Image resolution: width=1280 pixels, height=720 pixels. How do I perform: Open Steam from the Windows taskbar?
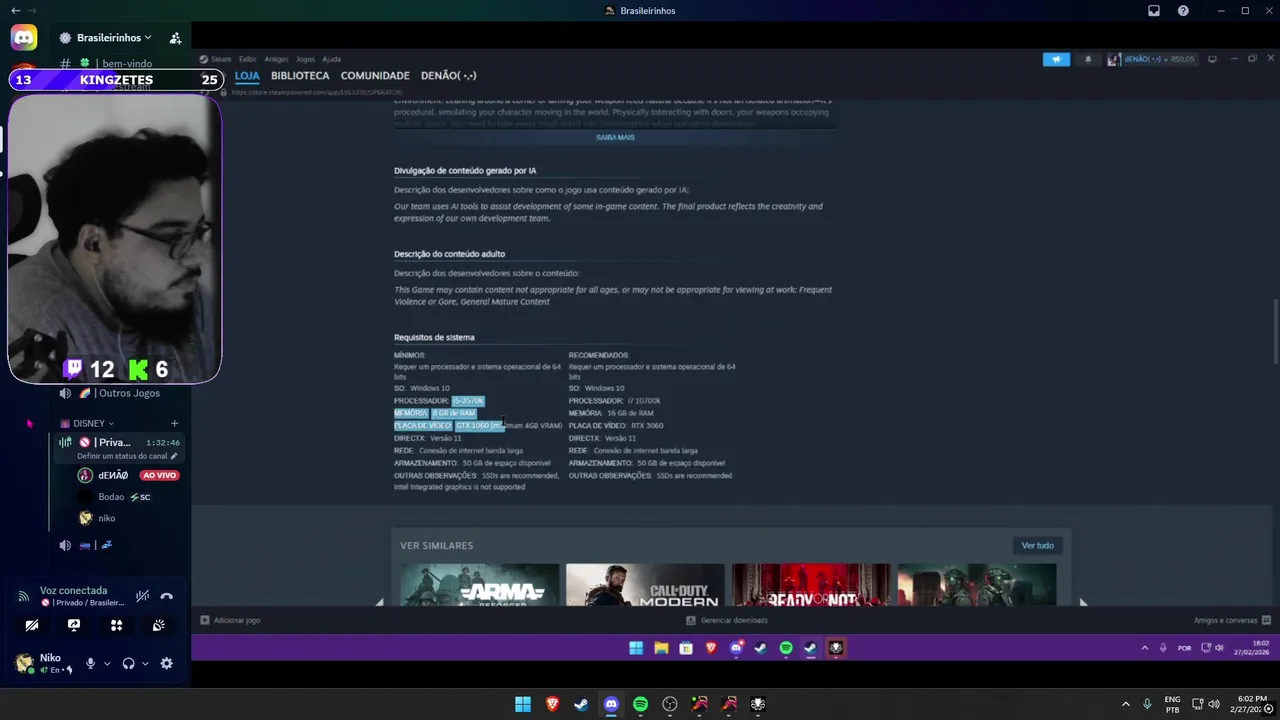point(581,704)
